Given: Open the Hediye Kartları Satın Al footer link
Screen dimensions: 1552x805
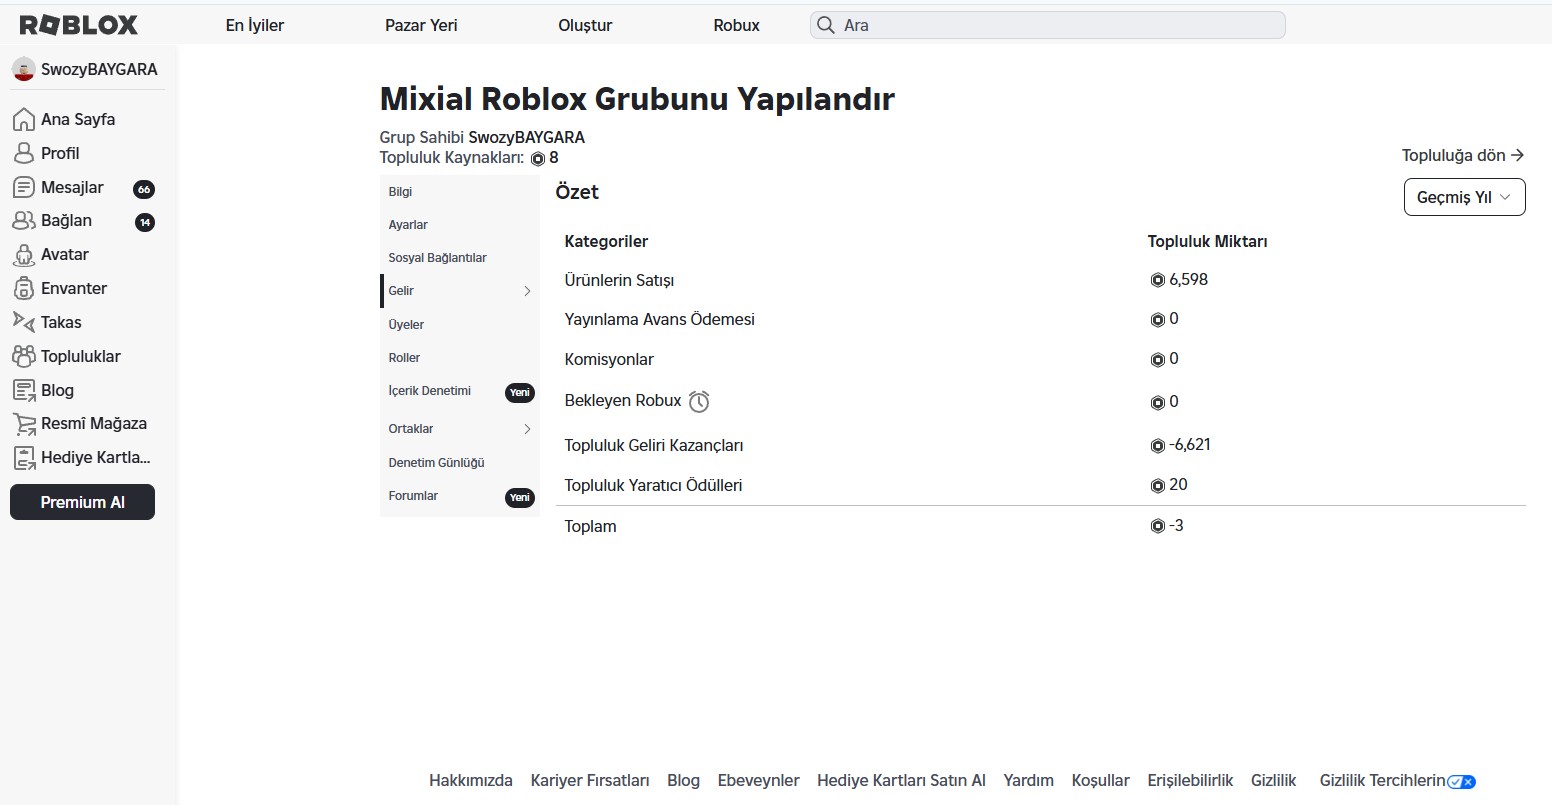Looking at the screenshot, I should pos(901,781).
